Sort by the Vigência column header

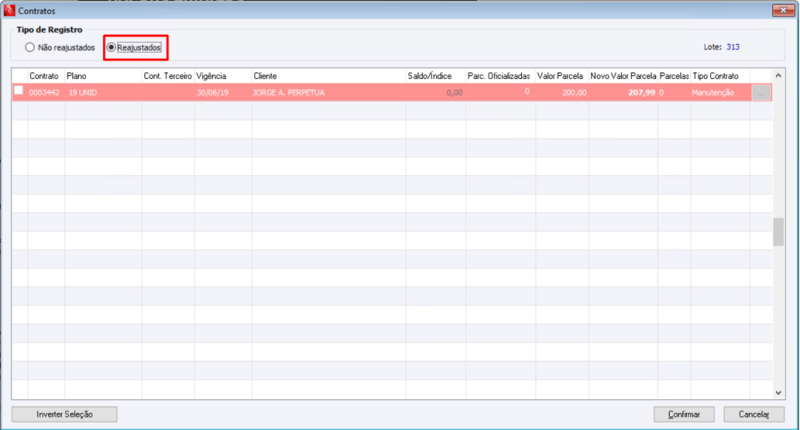pos(223,76)
